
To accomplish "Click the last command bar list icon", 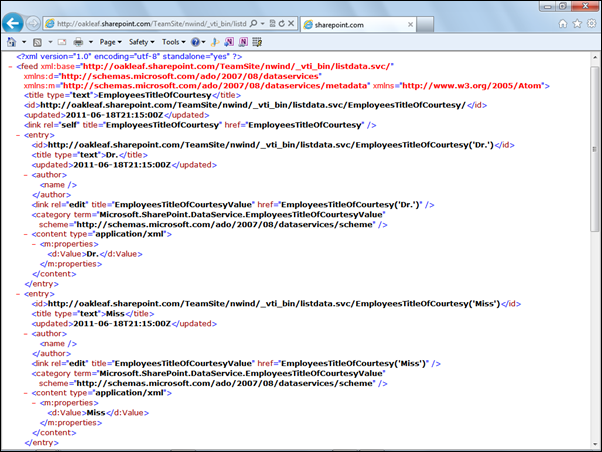I will tap(257, 42).
